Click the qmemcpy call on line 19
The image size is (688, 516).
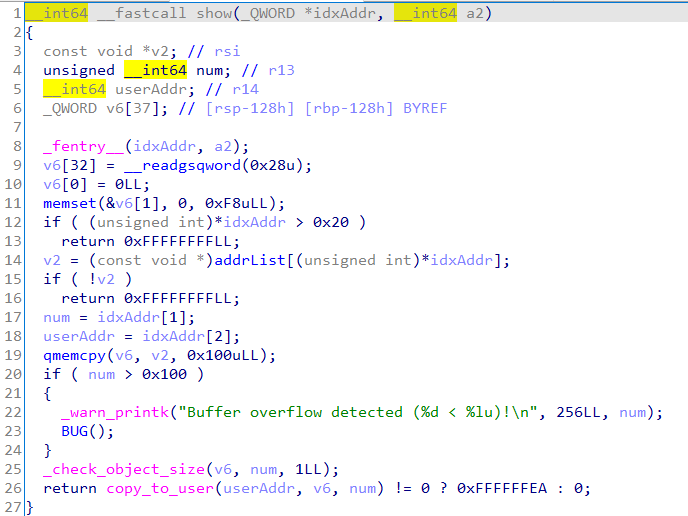75,355
